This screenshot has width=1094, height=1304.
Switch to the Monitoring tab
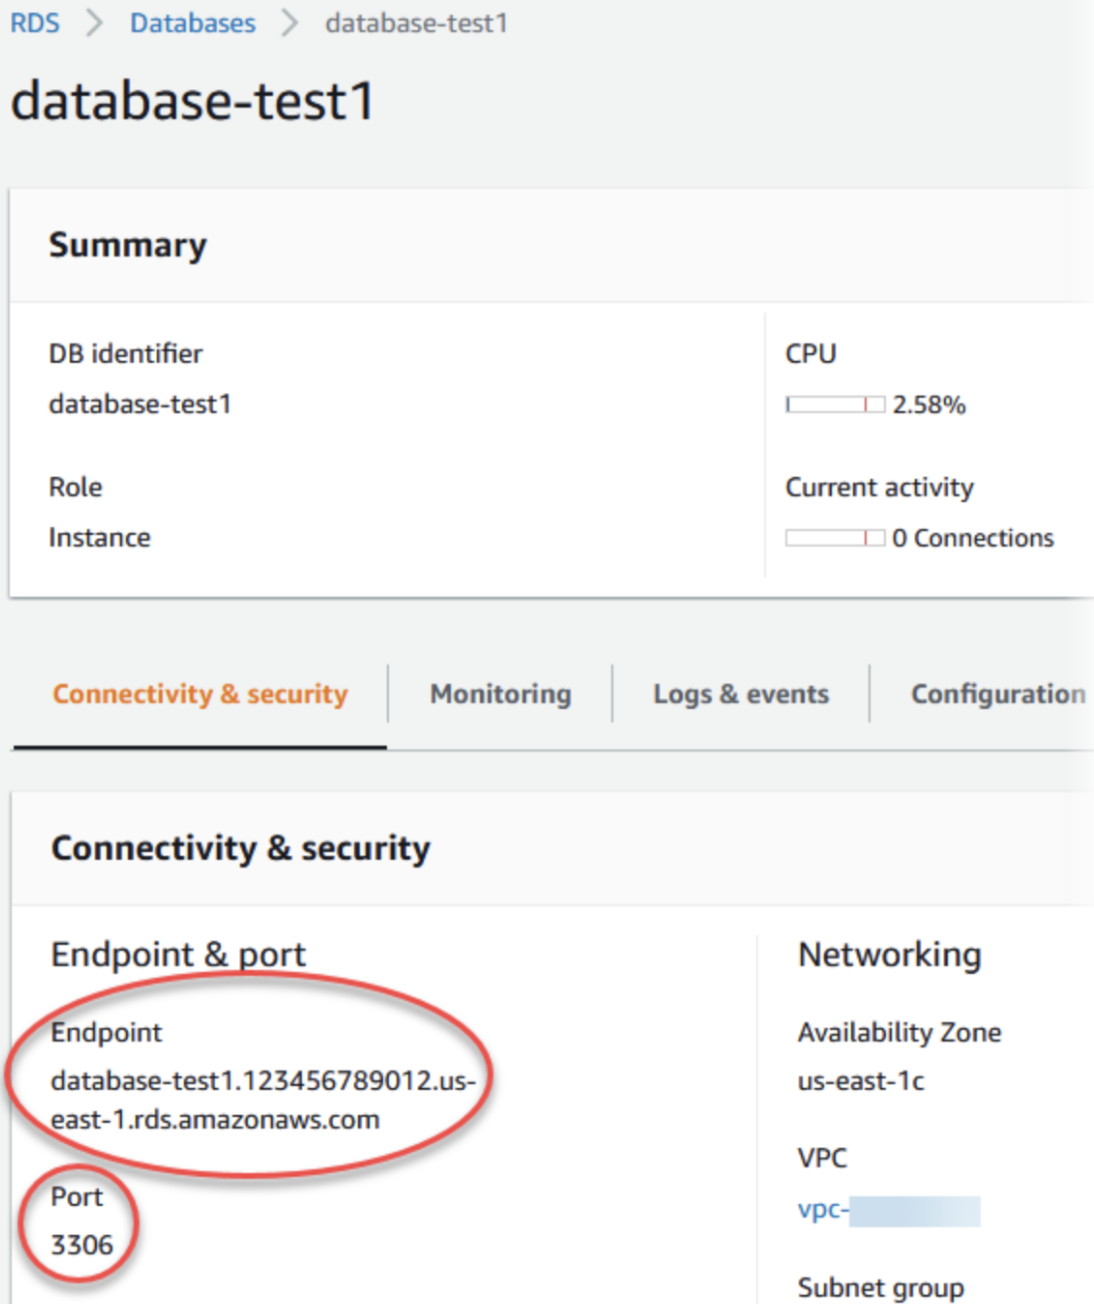point(501,694)
